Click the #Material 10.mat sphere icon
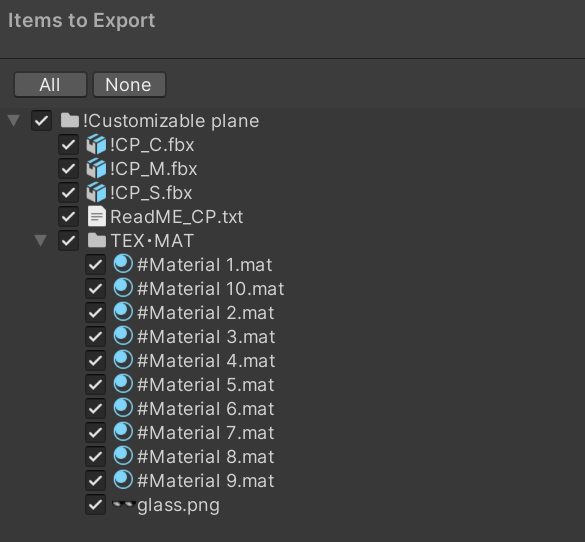585x542 pixels. [x=123, y=288]
